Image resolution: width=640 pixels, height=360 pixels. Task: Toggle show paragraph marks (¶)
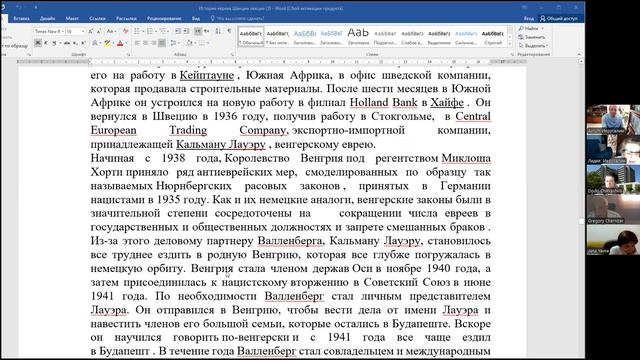(x=229, y=31)
